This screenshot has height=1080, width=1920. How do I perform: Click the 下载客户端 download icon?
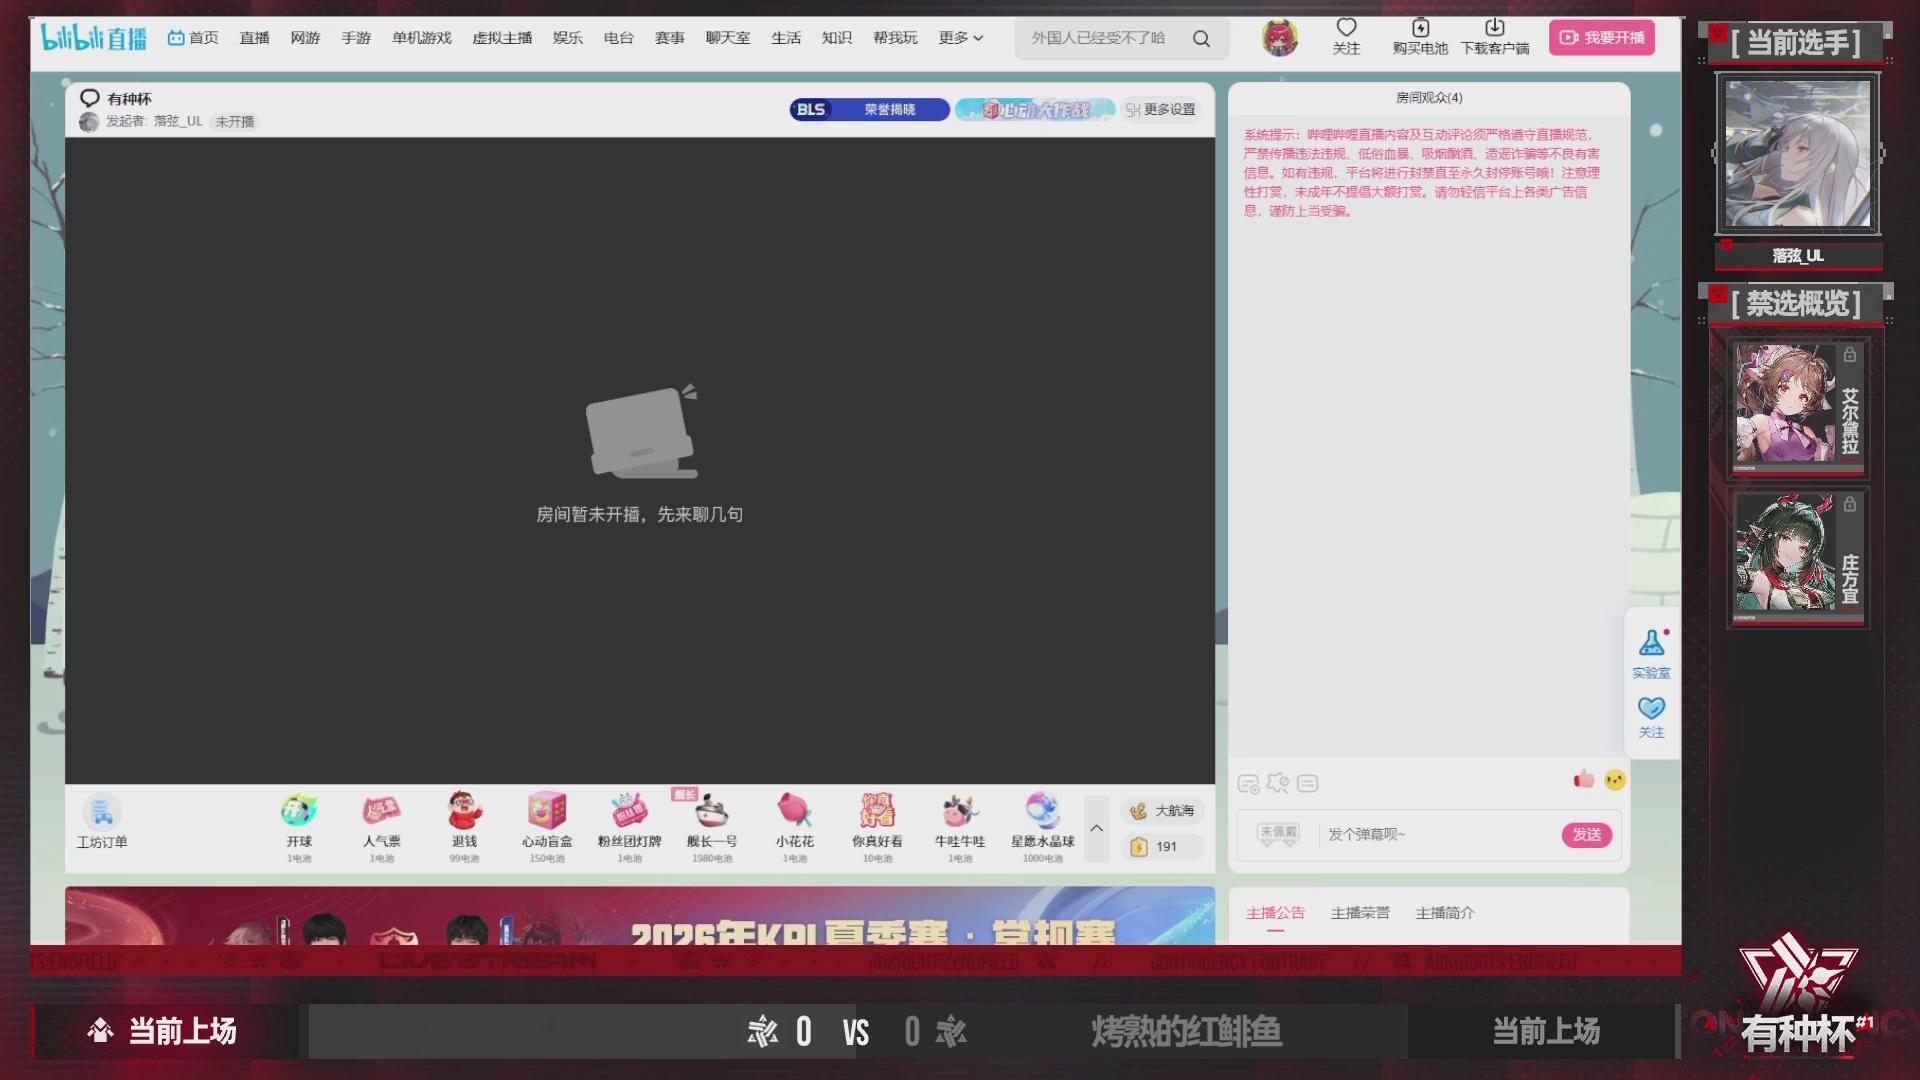pos(1495,37)
